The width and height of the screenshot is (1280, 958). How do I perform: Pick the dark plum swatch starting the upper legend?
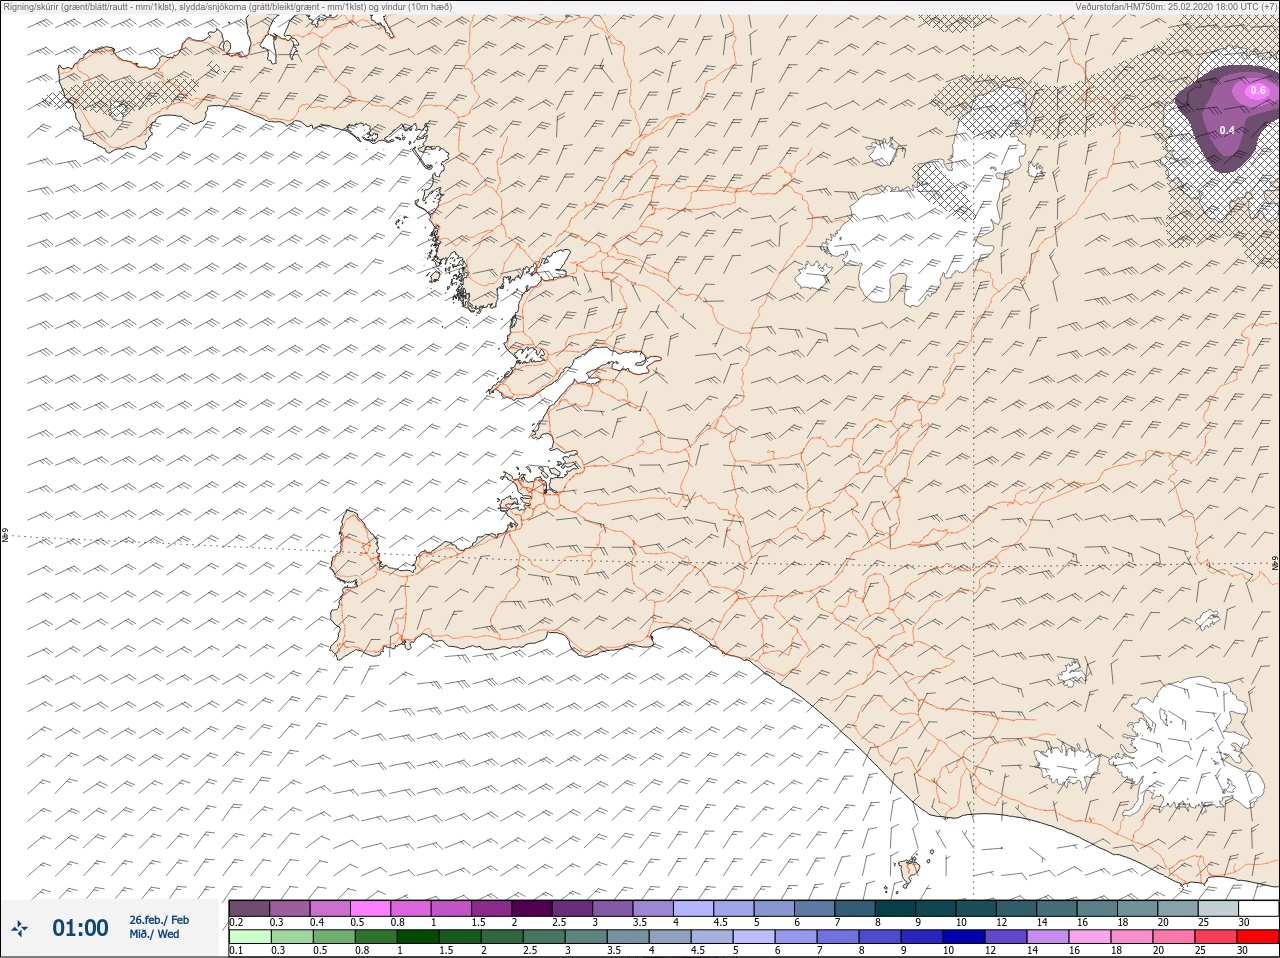point(250,908)
